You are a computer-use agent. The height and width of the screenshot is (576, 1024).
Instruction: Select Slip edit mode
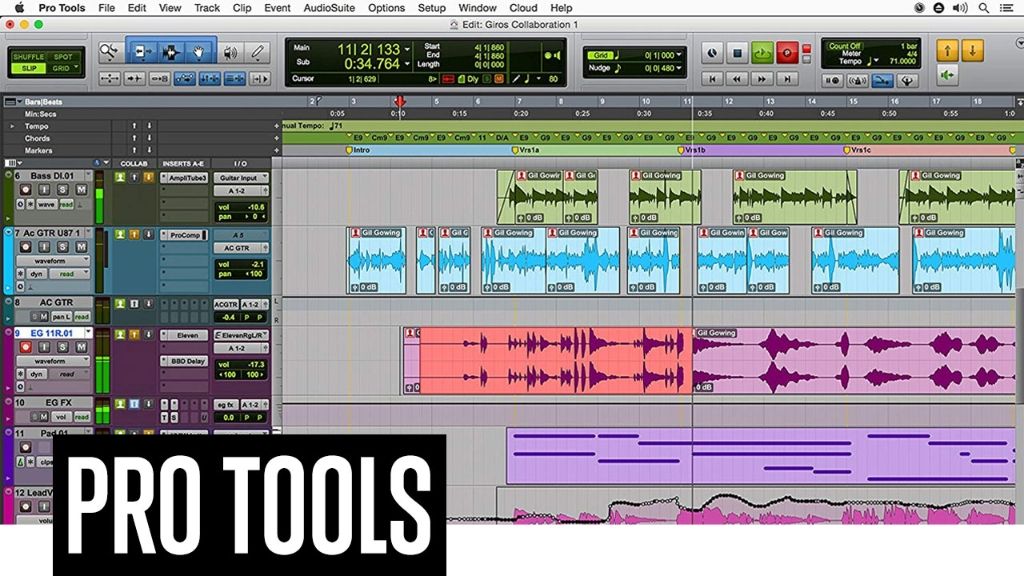coord(28,68)
